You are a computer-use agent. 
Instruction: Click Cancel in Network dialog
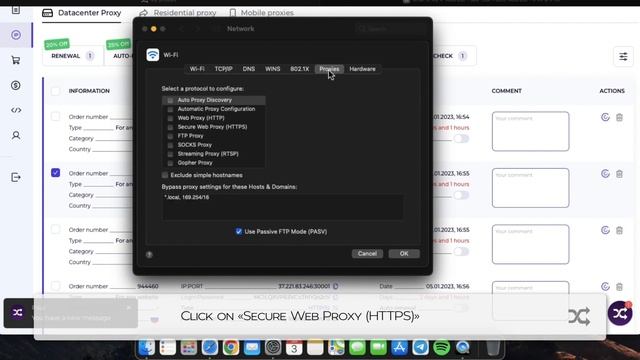(x=367, y=253)
